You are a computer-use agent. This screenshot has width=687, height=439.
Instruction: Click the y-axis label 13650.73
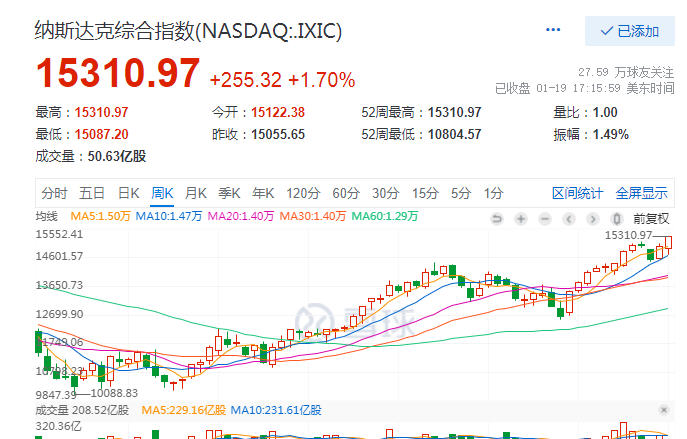pos(59,285)
